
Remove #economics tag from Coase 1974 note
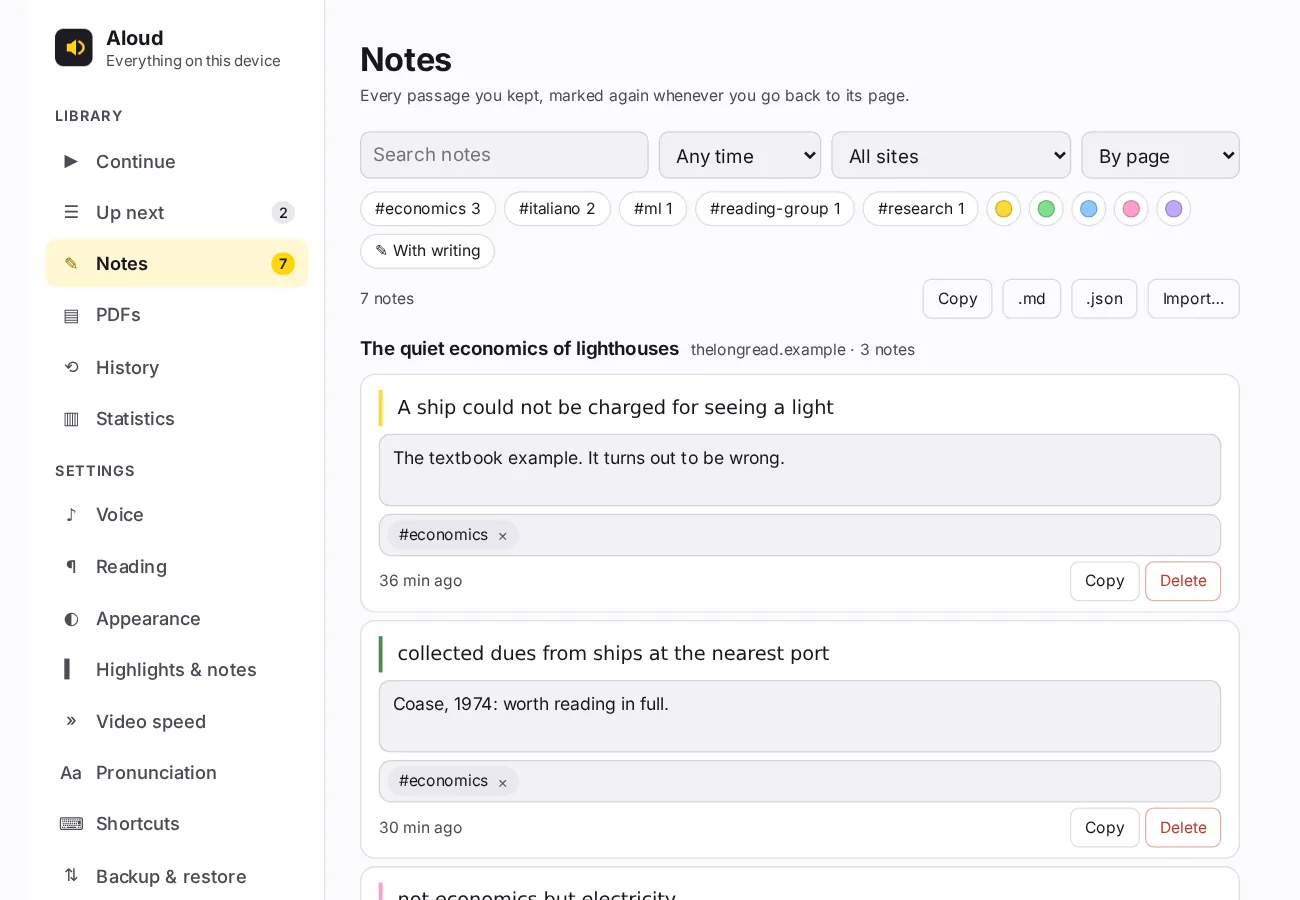pos(503,782)
